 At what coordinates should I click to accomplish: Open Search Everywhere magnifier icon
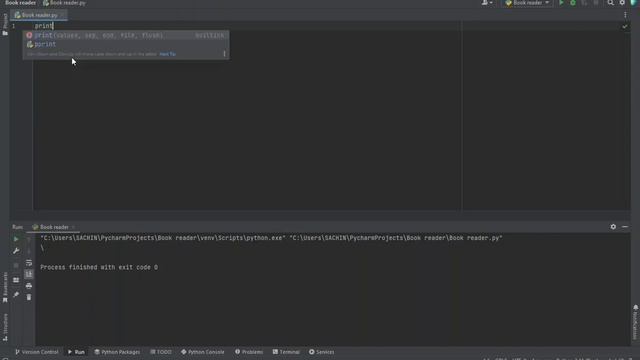tap(610, 3)
